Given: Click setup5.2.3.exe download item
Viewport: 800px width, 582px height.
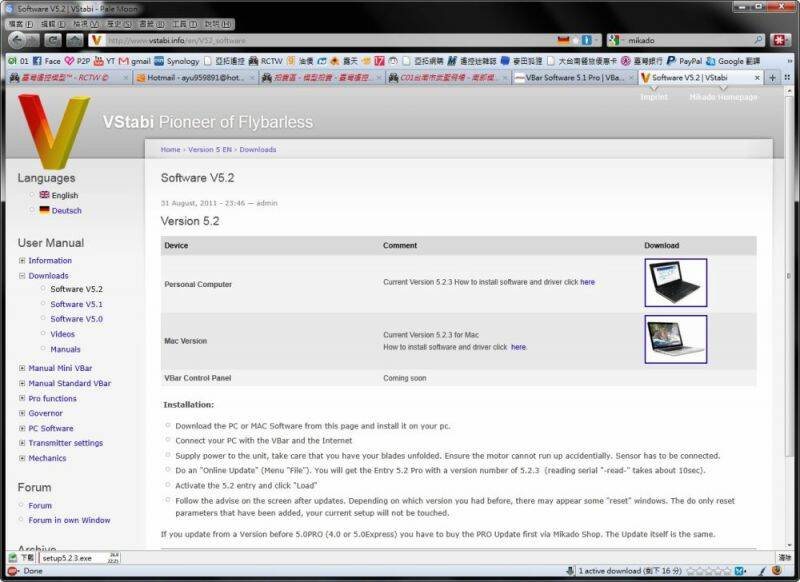Looking at the screenshot, I should tap(80, 558).
